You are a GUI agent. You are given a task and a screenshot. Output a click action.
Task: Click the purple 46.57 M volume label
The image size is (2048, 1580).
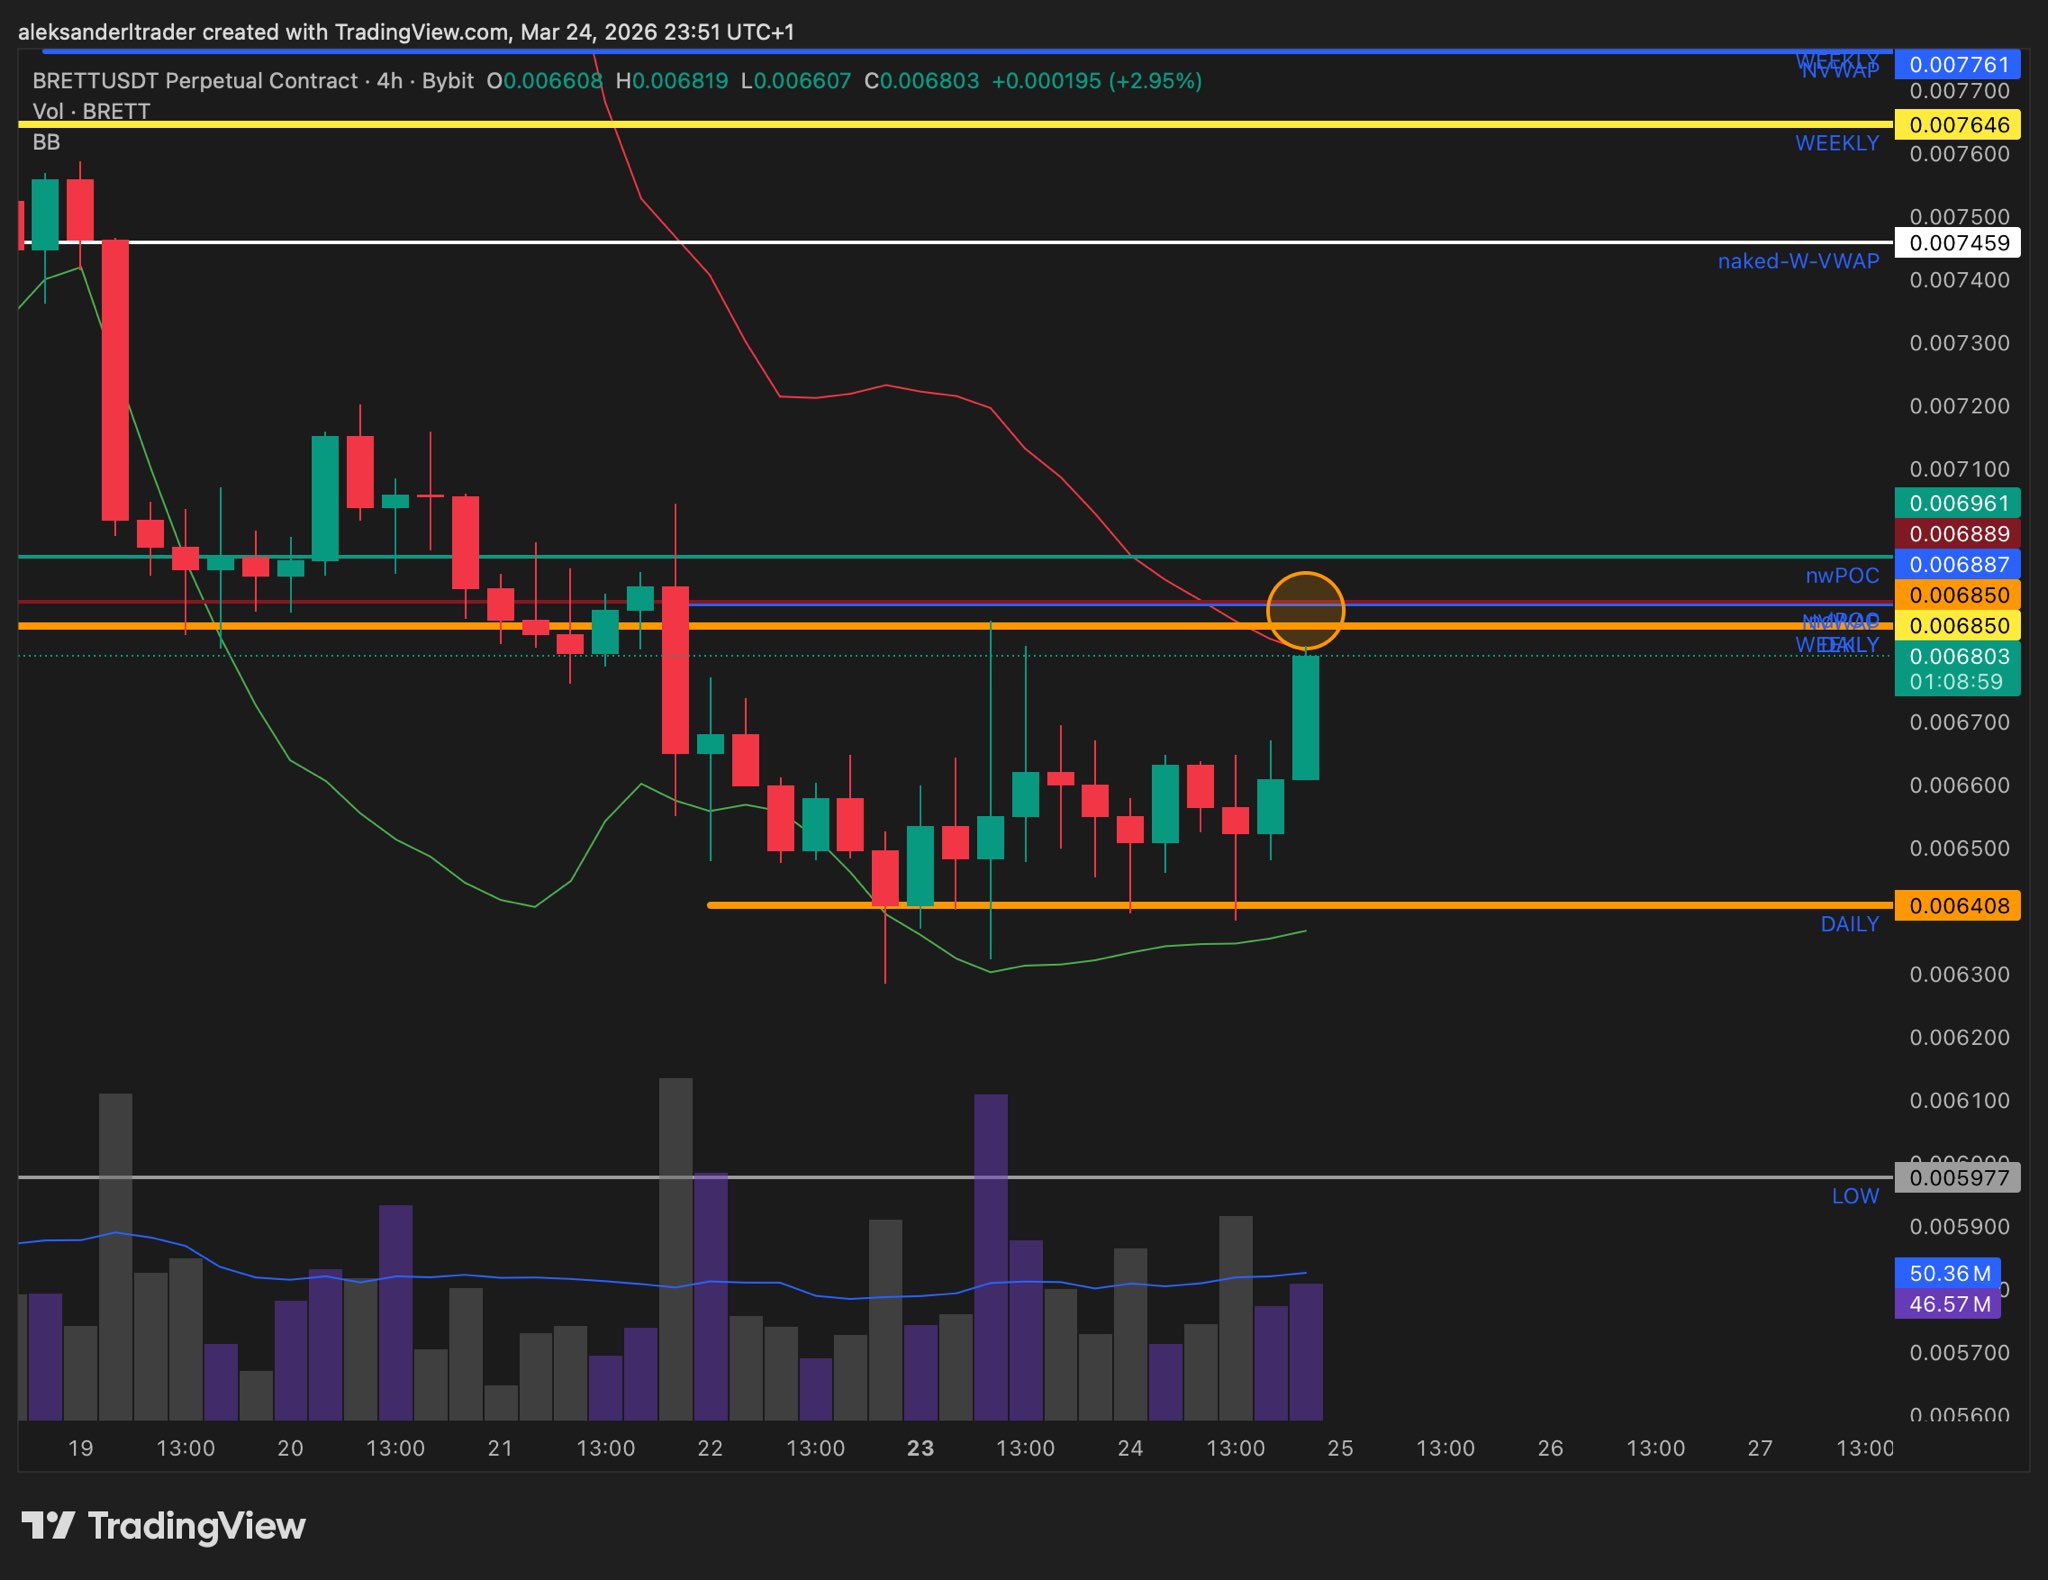(x=1948, y=1304)
